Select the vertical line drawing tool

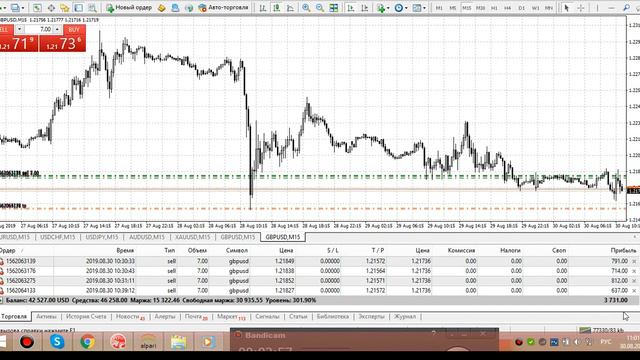pyautogui.click(x=597, y=8)
